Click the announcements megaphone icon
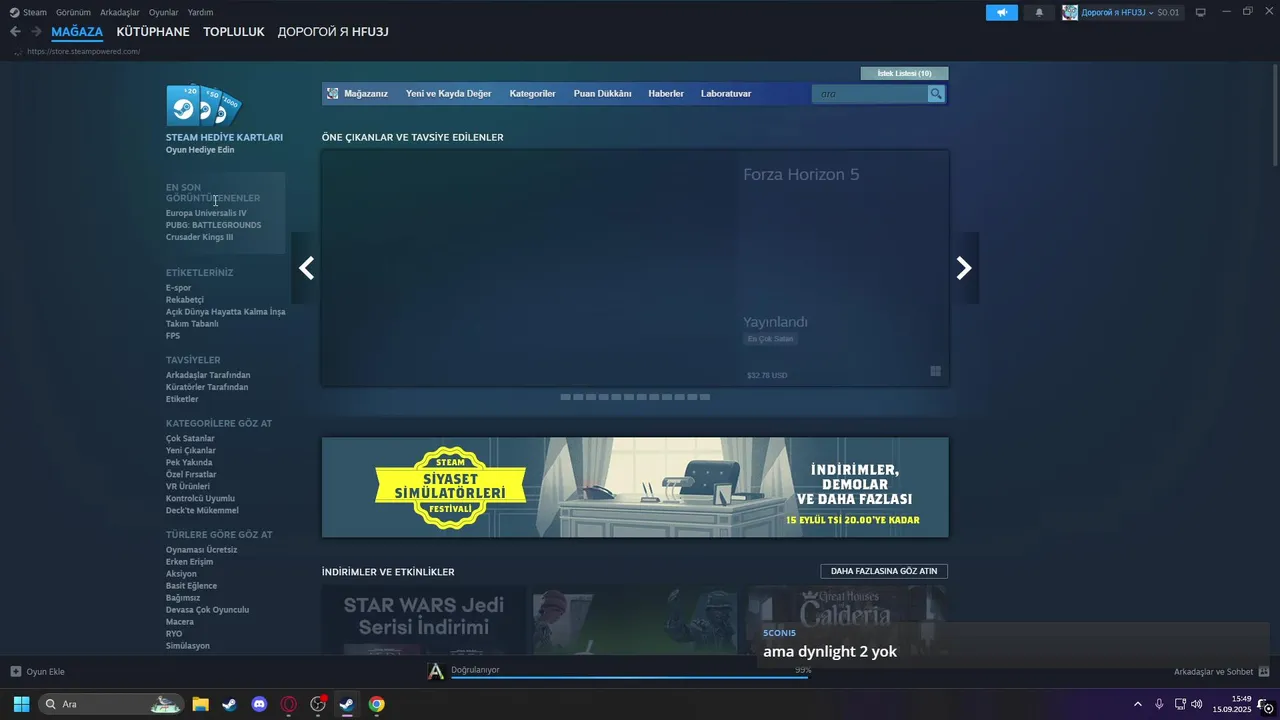 point(1001,13)
